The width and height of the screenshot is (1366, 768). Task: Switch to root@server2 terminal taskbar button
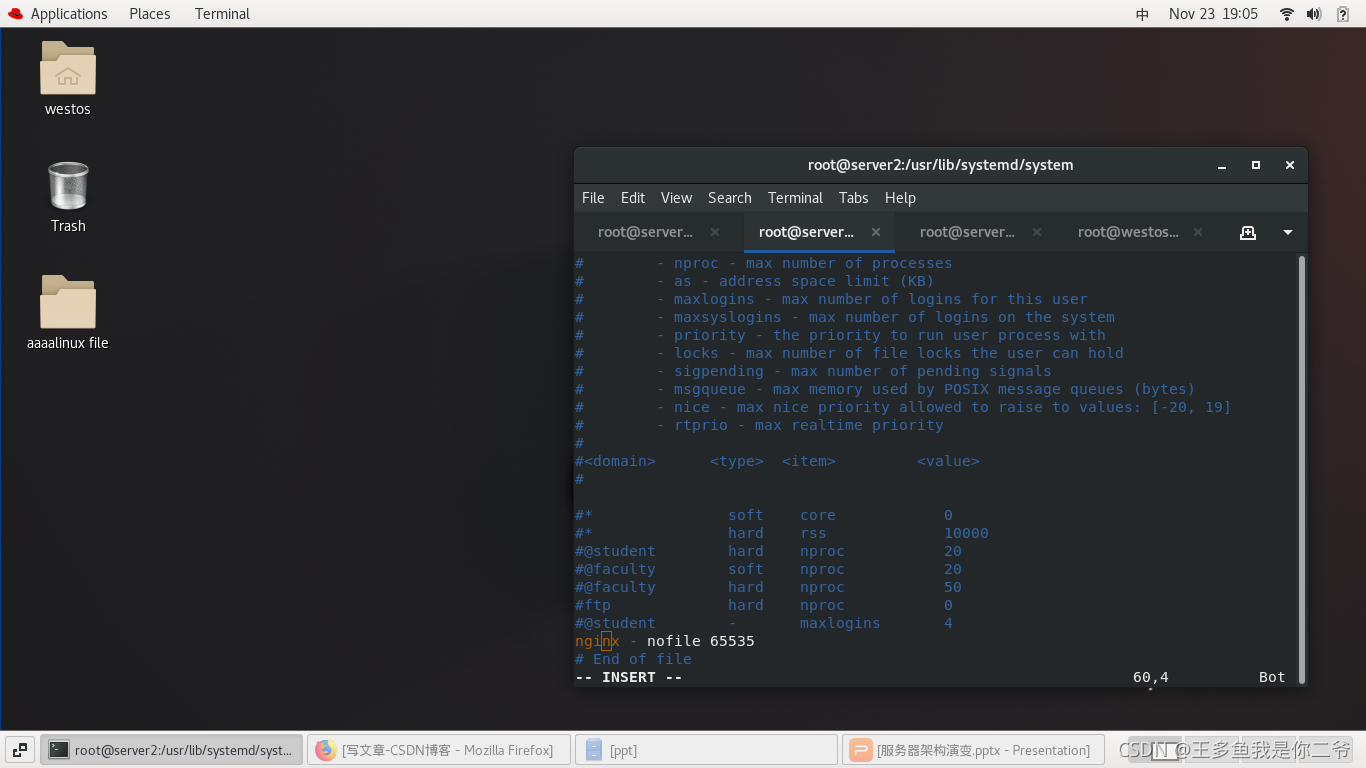click(x=171, y=749)
